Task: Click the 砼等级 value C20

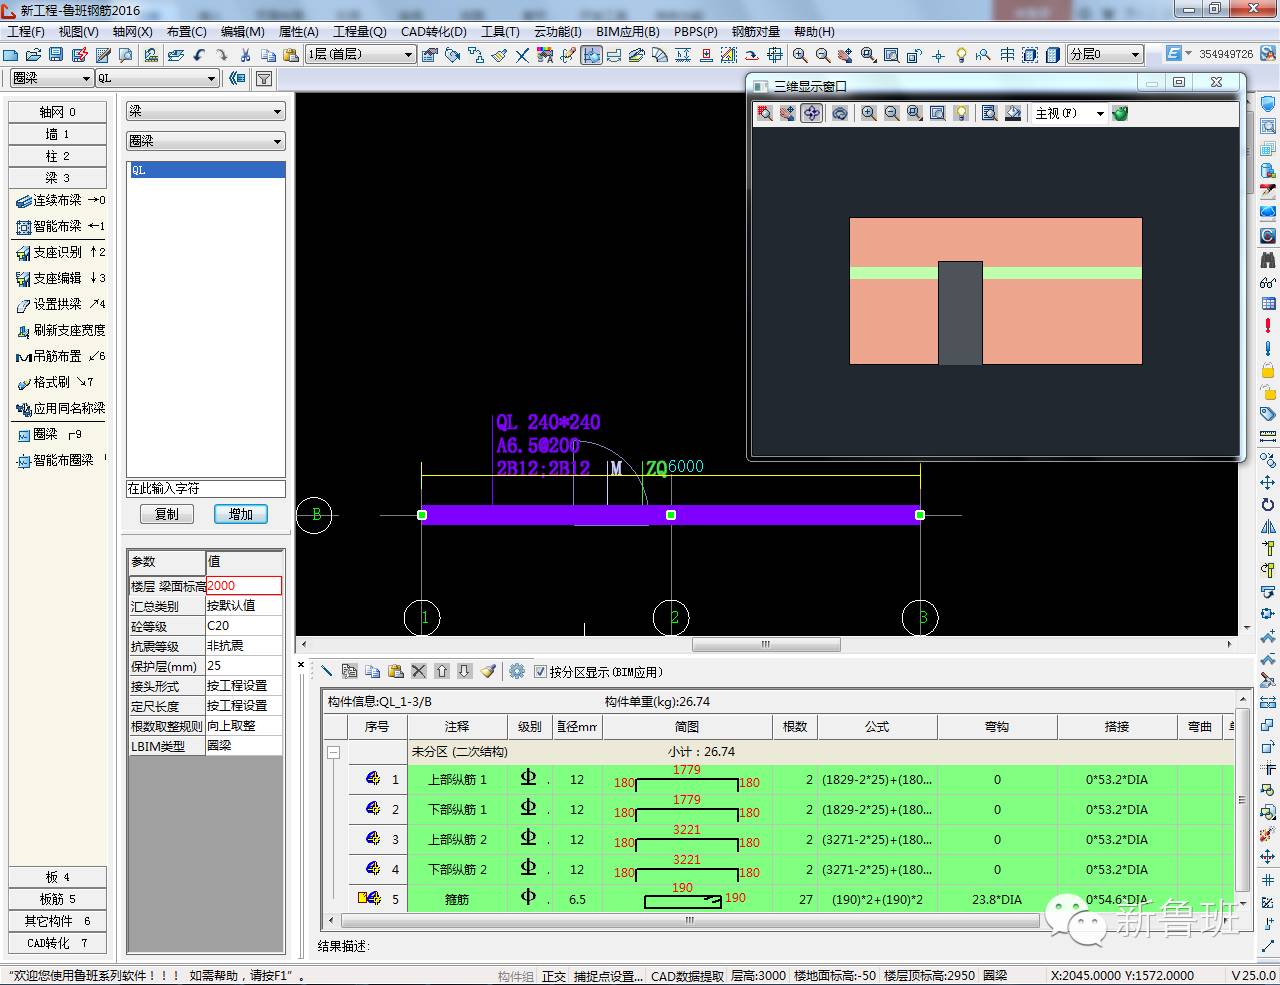Action: point(244,626)
